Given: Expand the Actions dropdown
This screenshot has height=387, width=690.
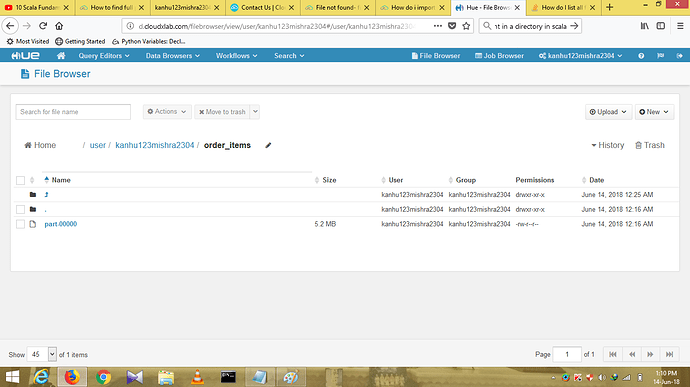Looking at the screenshot, I should [167, 112].
